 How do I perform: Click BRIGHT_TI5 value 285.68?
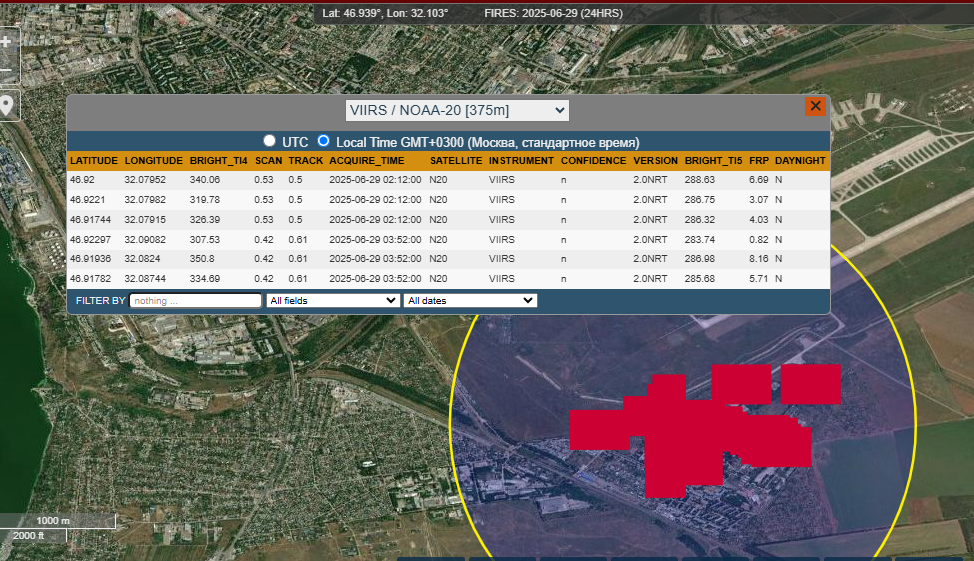[699, 278]
